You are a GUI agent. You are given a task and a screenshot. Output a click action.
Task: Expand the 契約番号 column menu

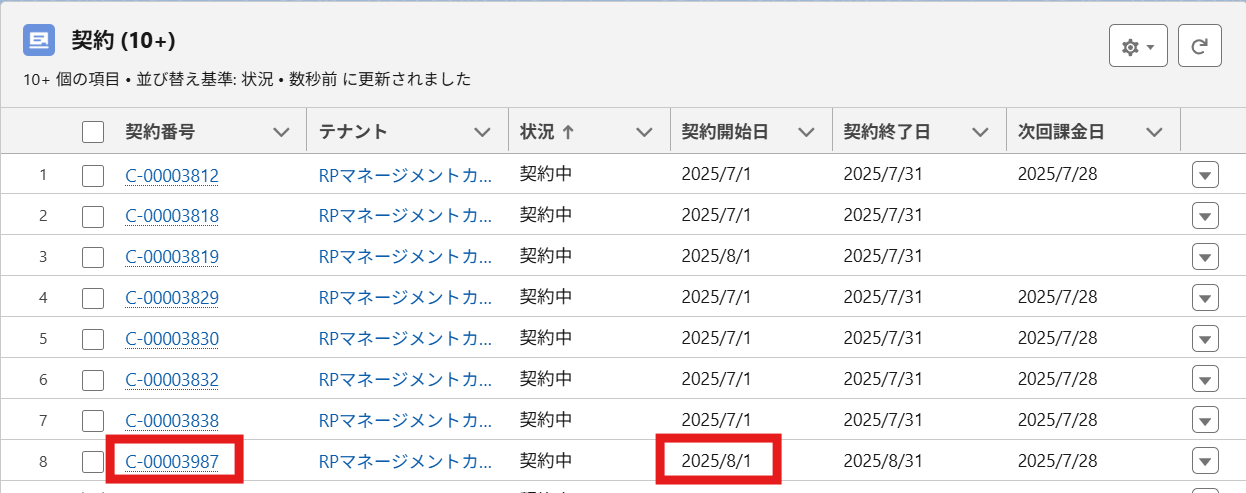[282, 132]
